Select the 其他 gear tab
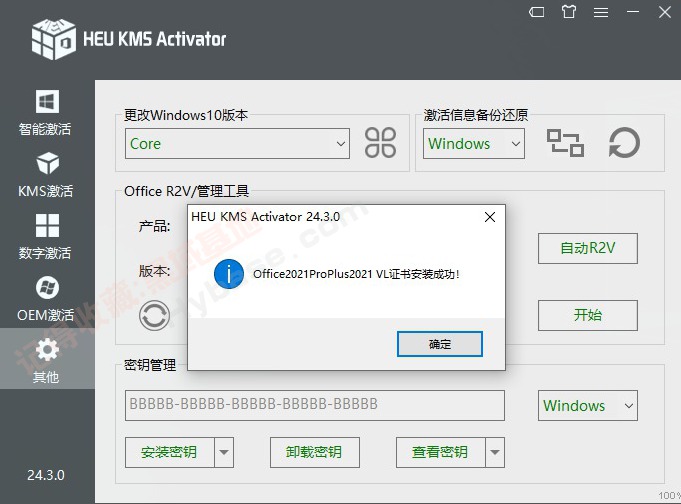This screenshot has height=504, width=681. (47, 358)
